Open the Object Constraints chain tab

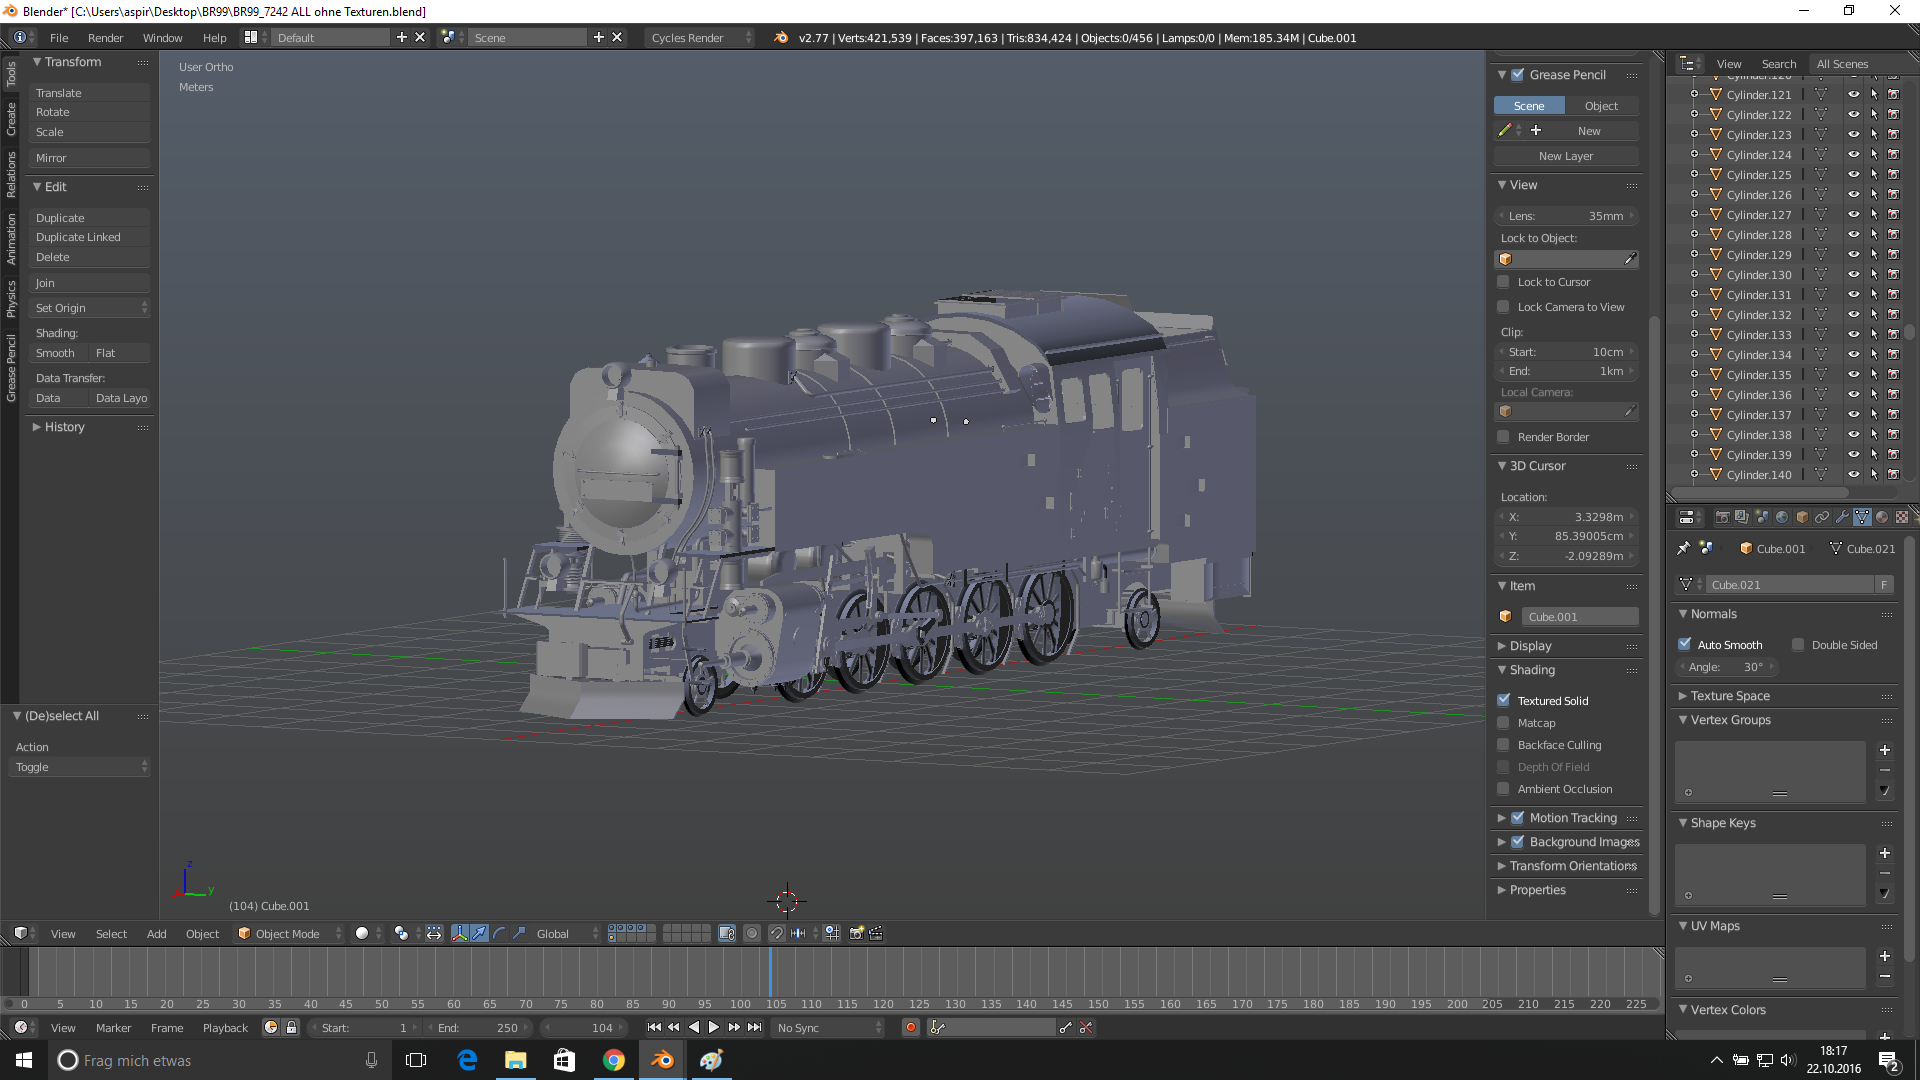1822,517
